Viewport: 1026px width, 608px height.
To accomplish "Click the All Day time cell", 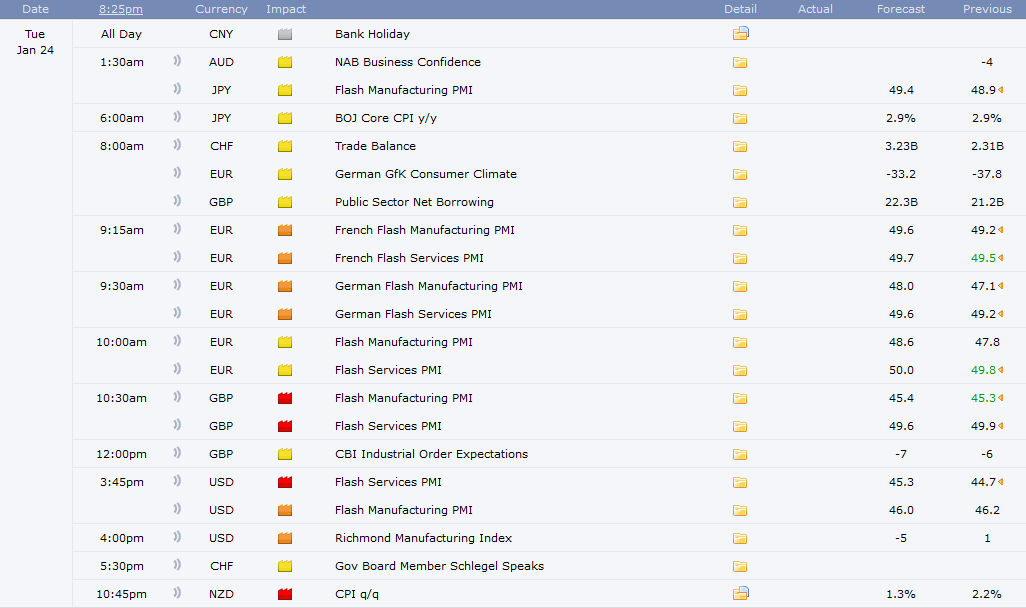I will [x=122, y=34].
